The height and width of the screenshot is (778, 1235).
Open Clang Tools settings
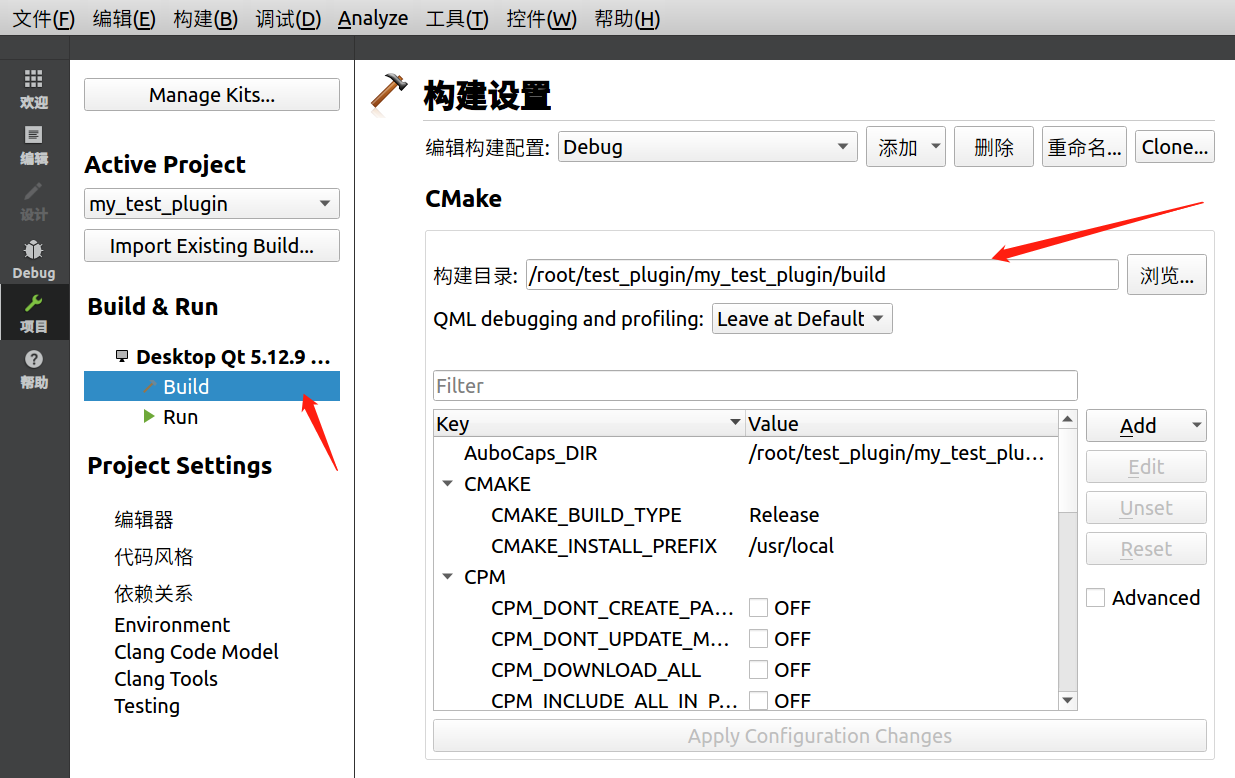(x=166, y=679)
